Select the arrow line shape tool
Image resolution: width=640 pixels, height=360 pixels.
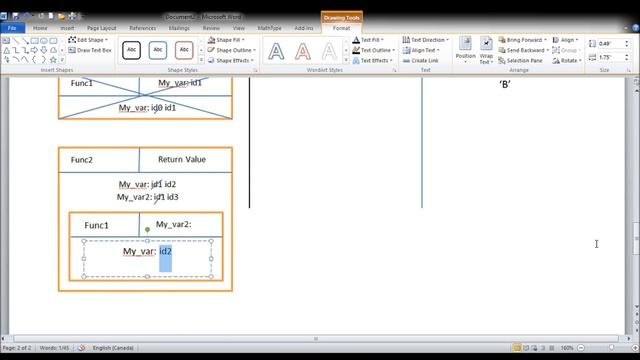(25, 41)
